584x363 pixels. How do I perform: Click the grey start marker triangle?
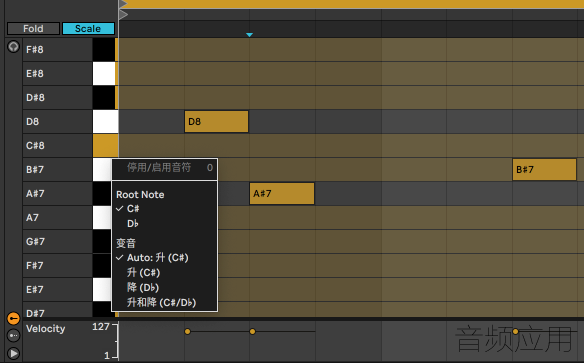coord(123,15)
